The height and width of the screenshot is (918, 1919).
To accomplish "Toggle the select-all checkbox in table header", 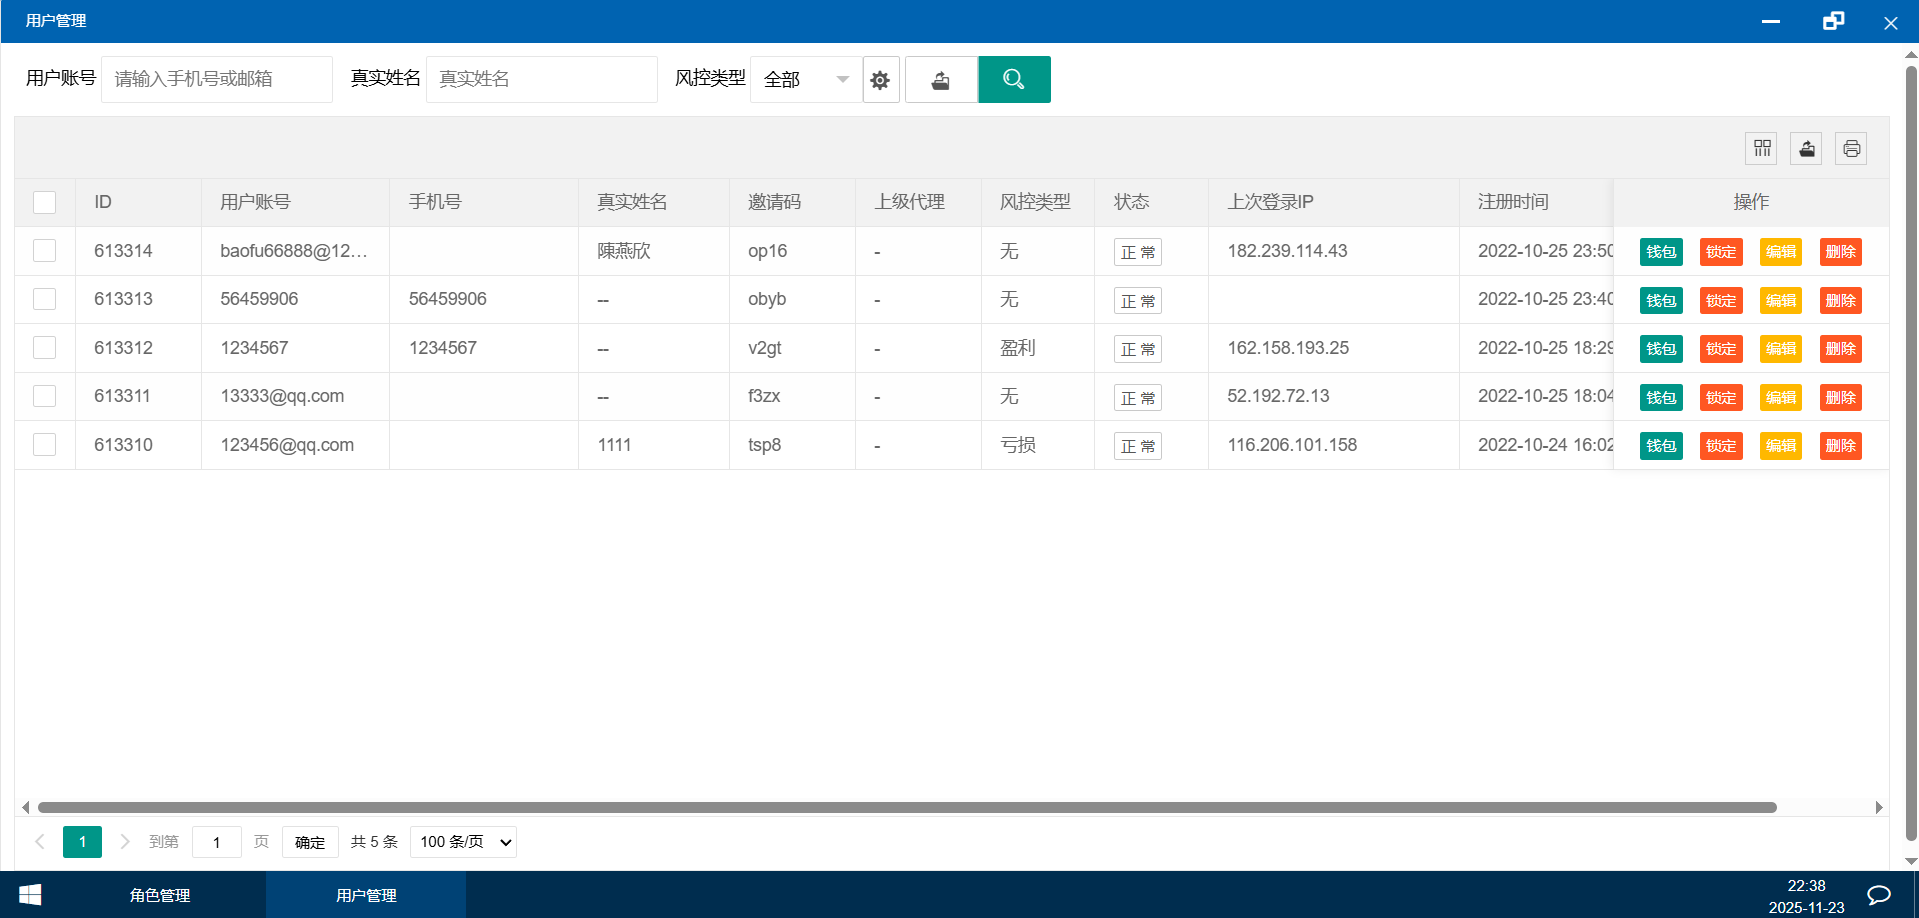I will click(45, 202).
